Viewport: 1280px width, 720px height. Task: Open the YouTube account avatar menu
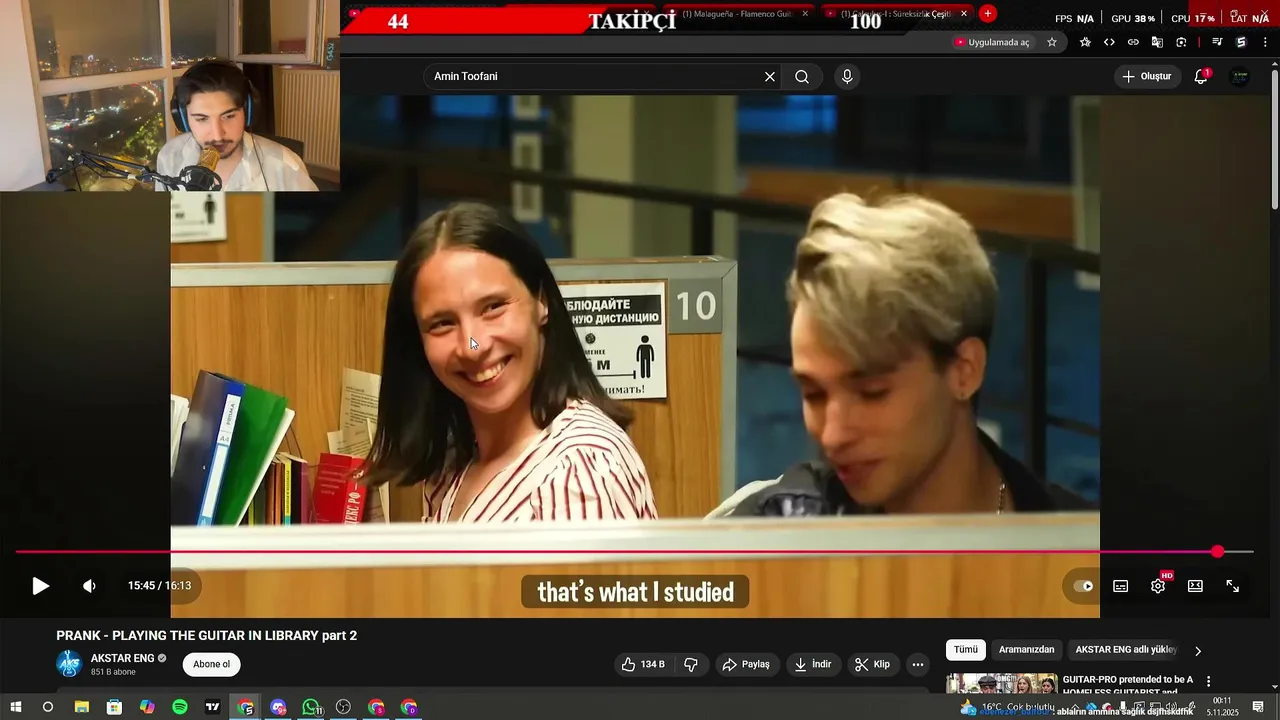coord(1240,77)
